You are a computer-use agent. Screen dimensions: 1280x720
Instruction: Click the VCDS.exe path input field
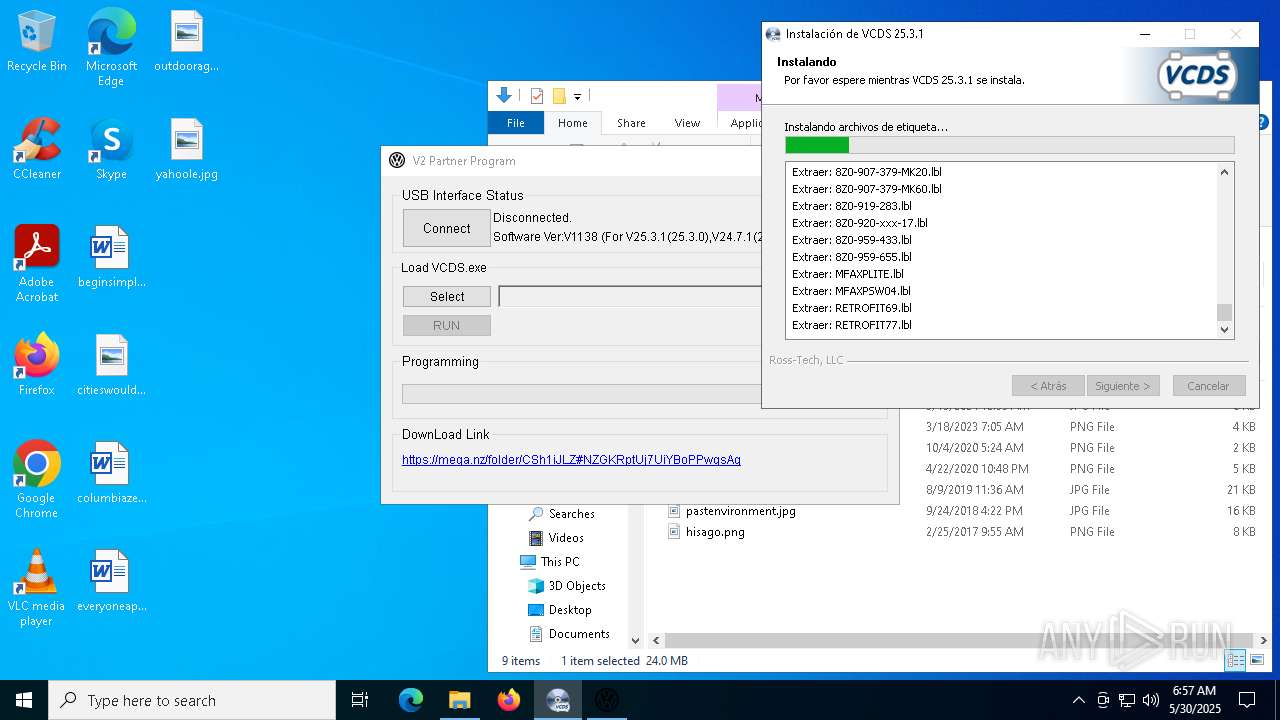(630, 296)
